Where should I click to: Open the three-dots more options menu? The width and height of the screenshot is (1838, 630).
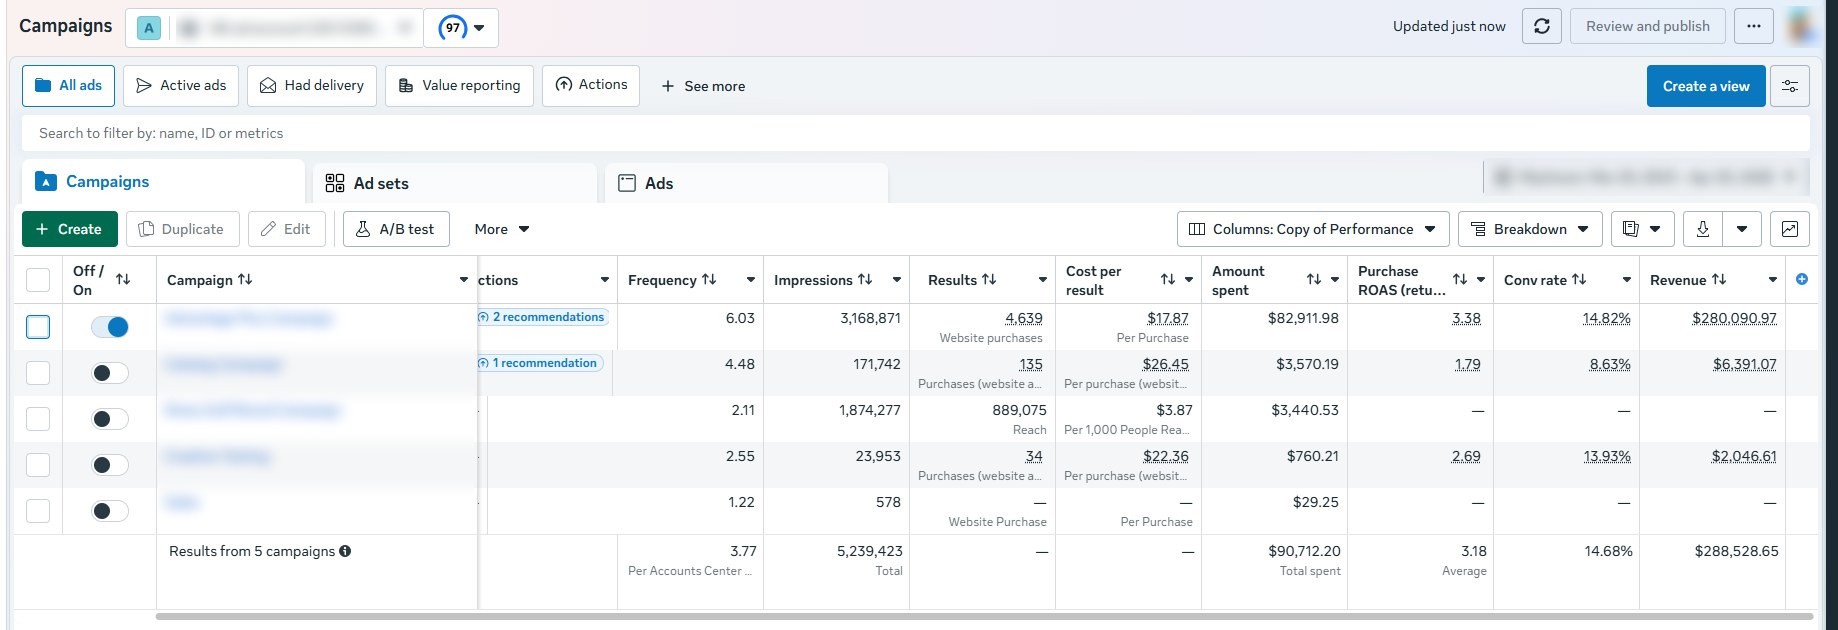pyautogui.click(x=1754, y=27)
